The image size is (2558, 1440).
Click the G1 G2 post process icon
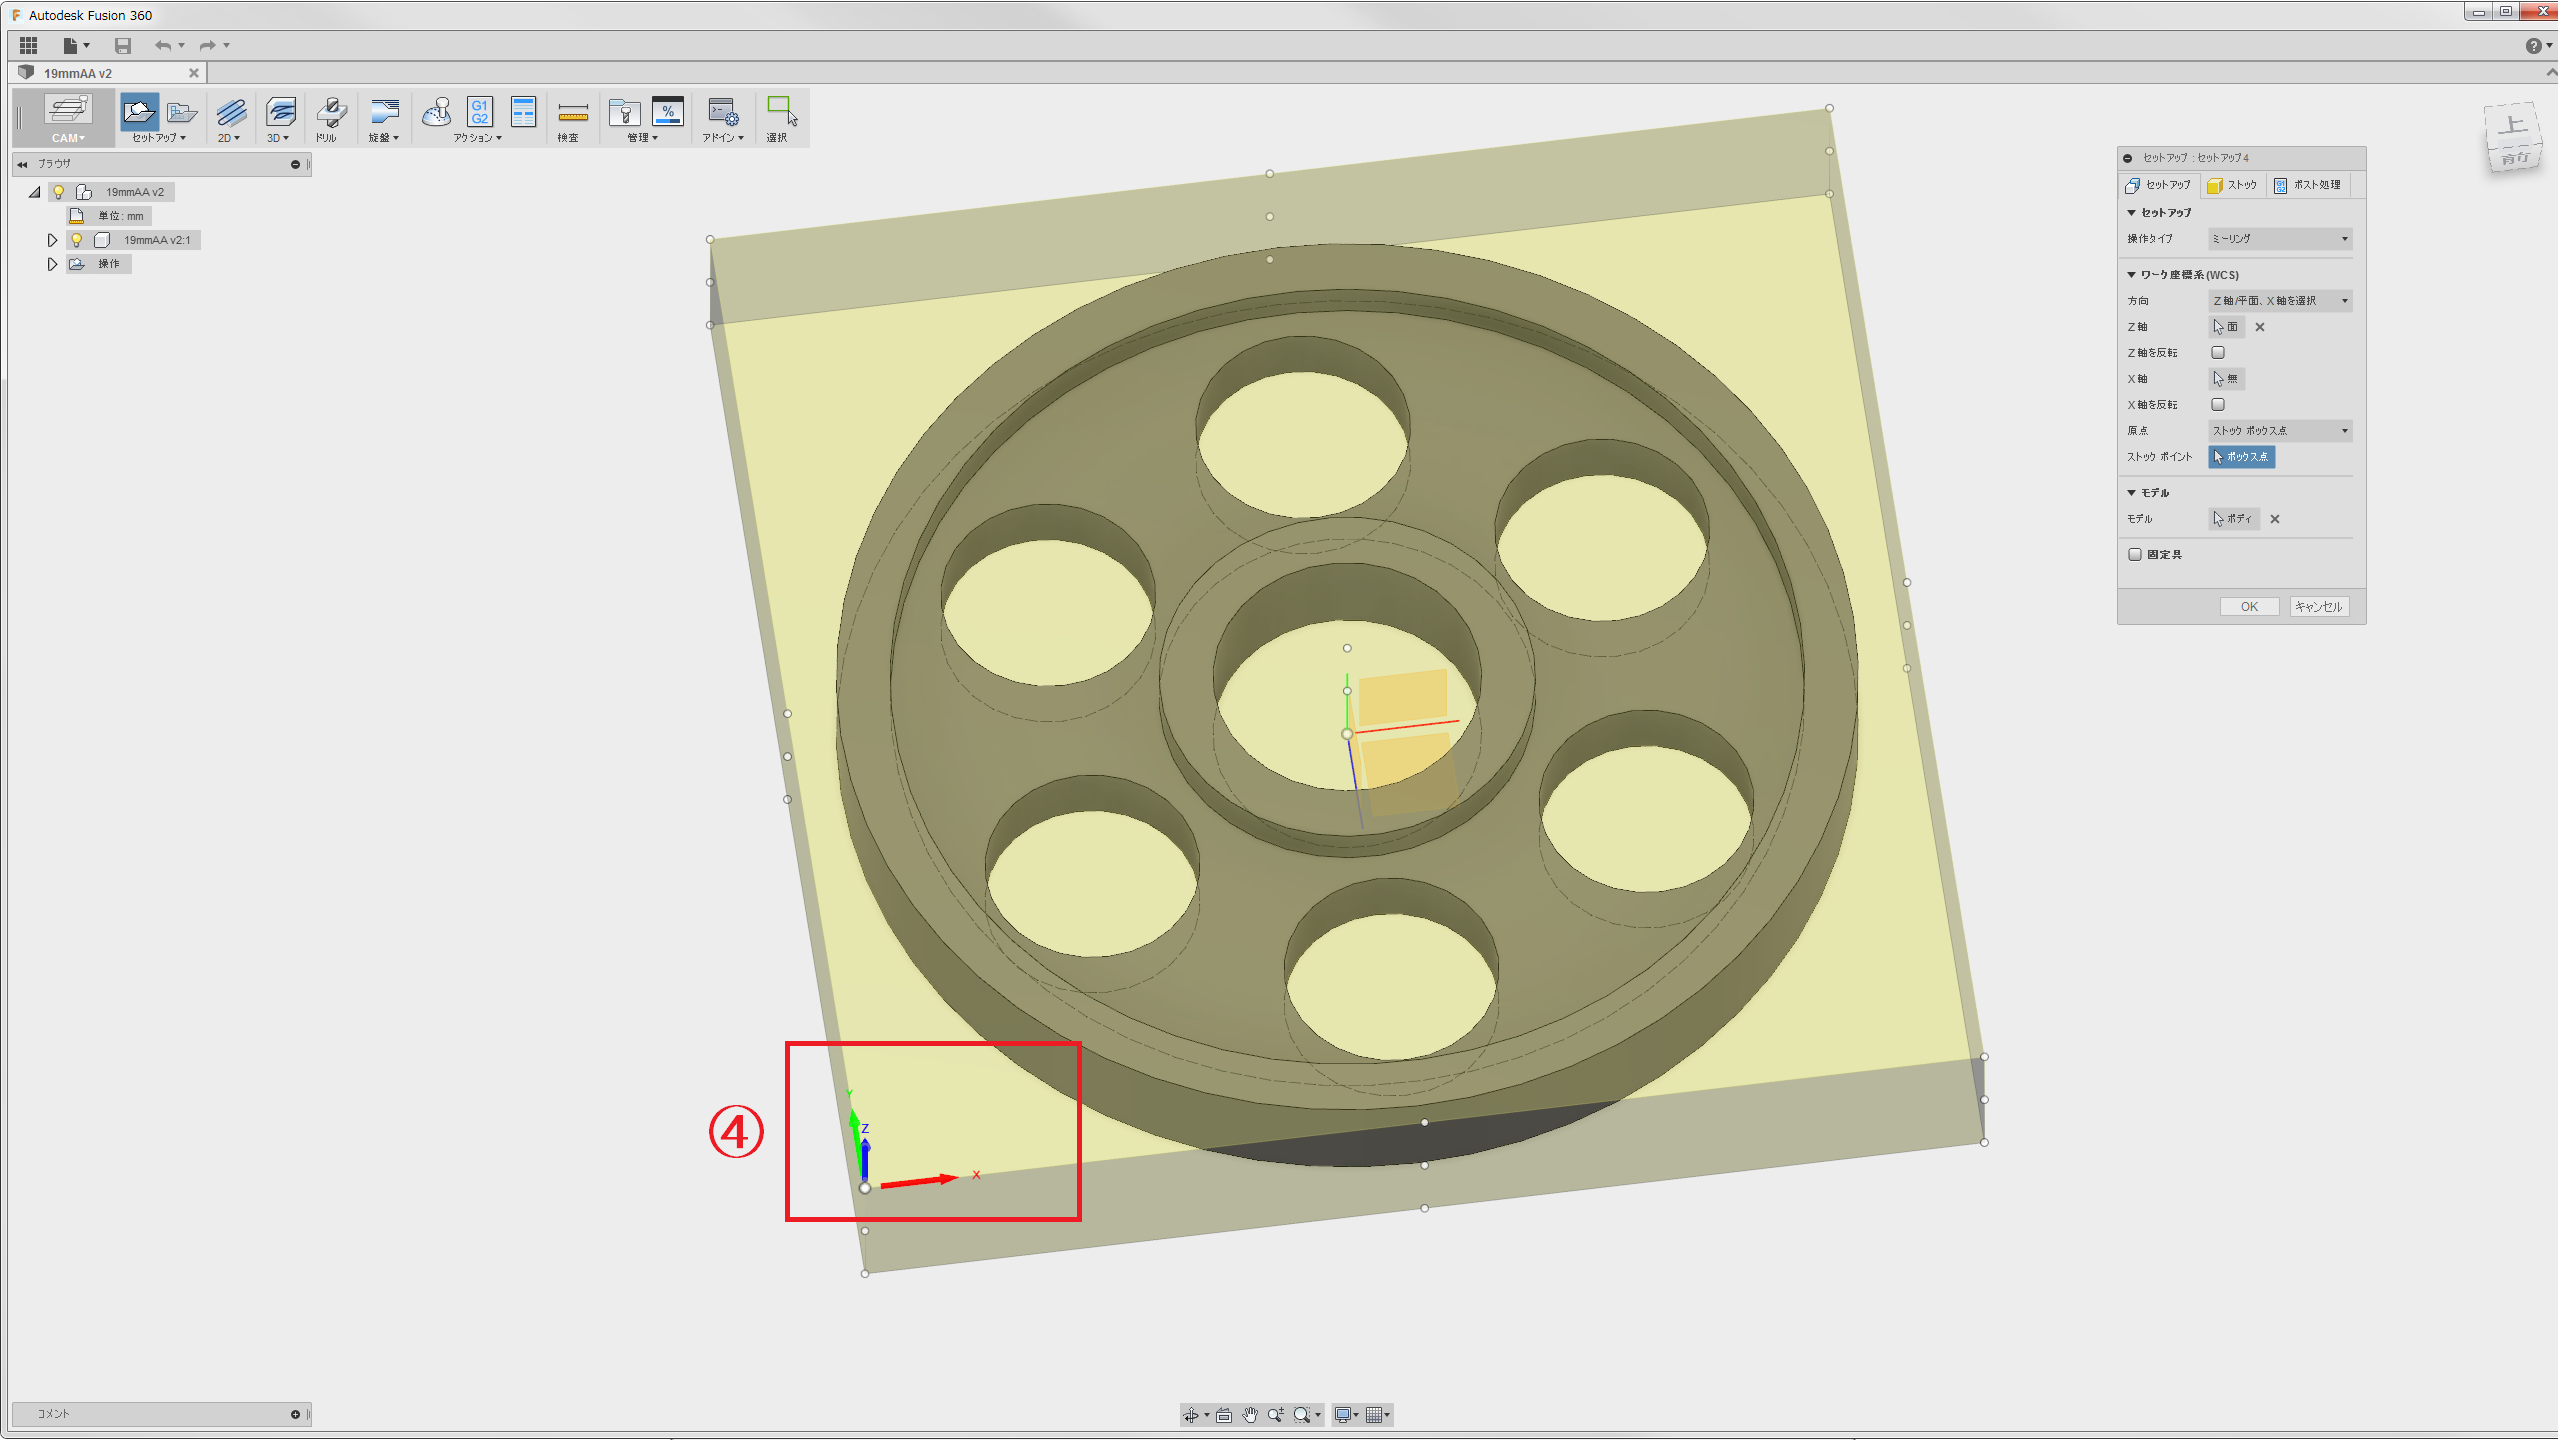point(480,112)
